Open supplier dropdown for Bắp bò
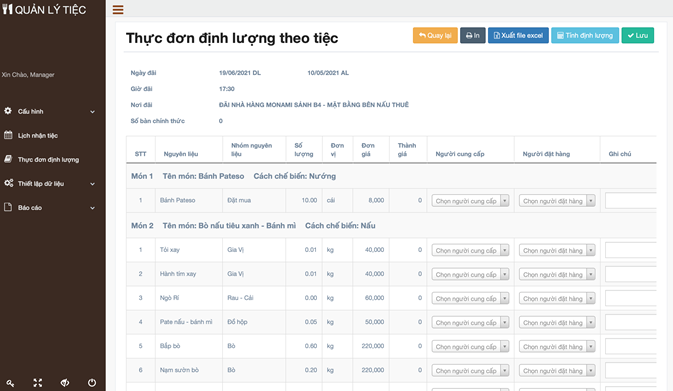This screenshot has width=673, height=391. pyautogui.click(x=470, y=346)
